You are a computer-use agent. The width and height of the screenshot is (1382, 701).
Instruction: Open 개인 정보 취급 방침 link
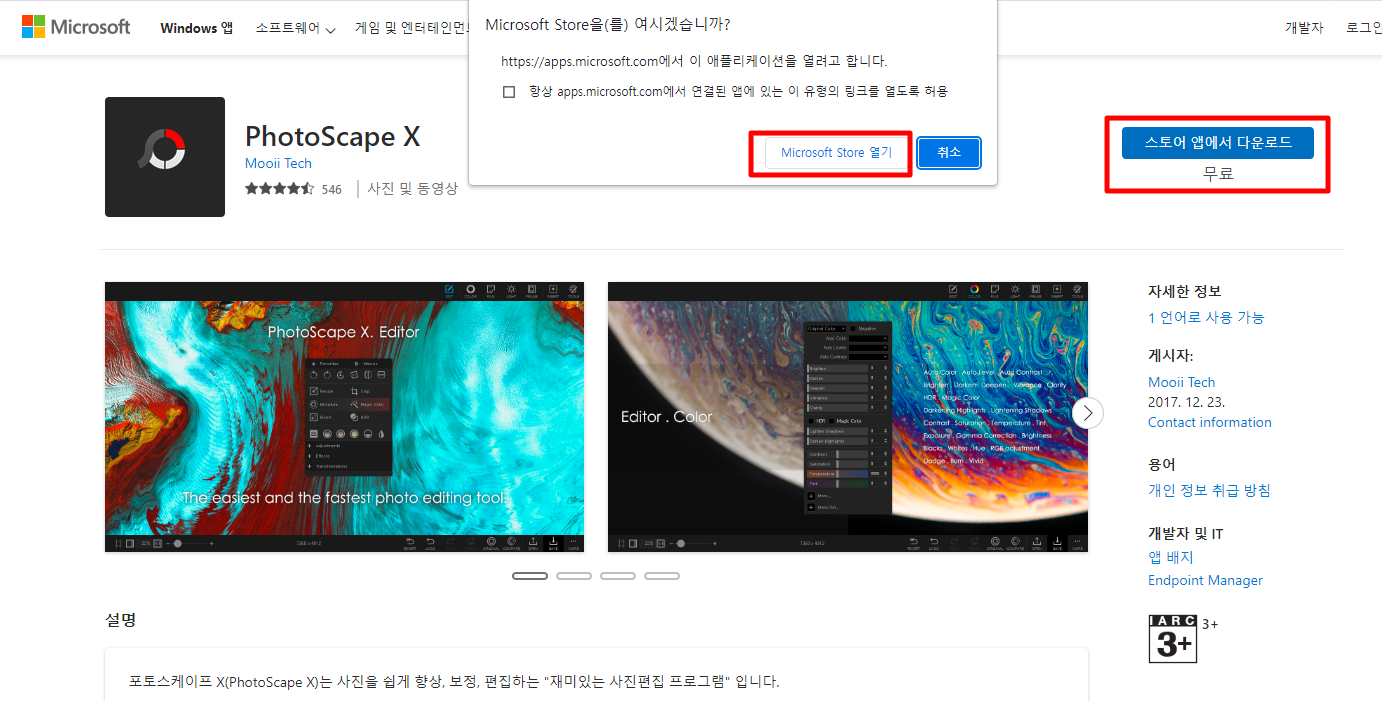pos(1209,490)
